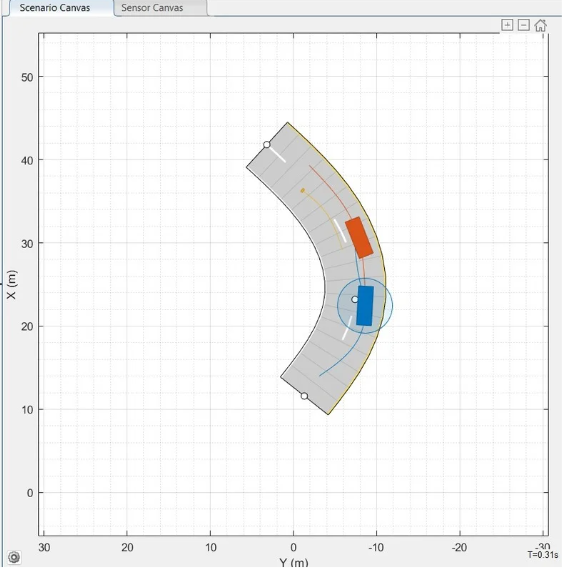Click the white lane marking beside the orange car
The image size is (564, 569).
(x=340, y=230)
